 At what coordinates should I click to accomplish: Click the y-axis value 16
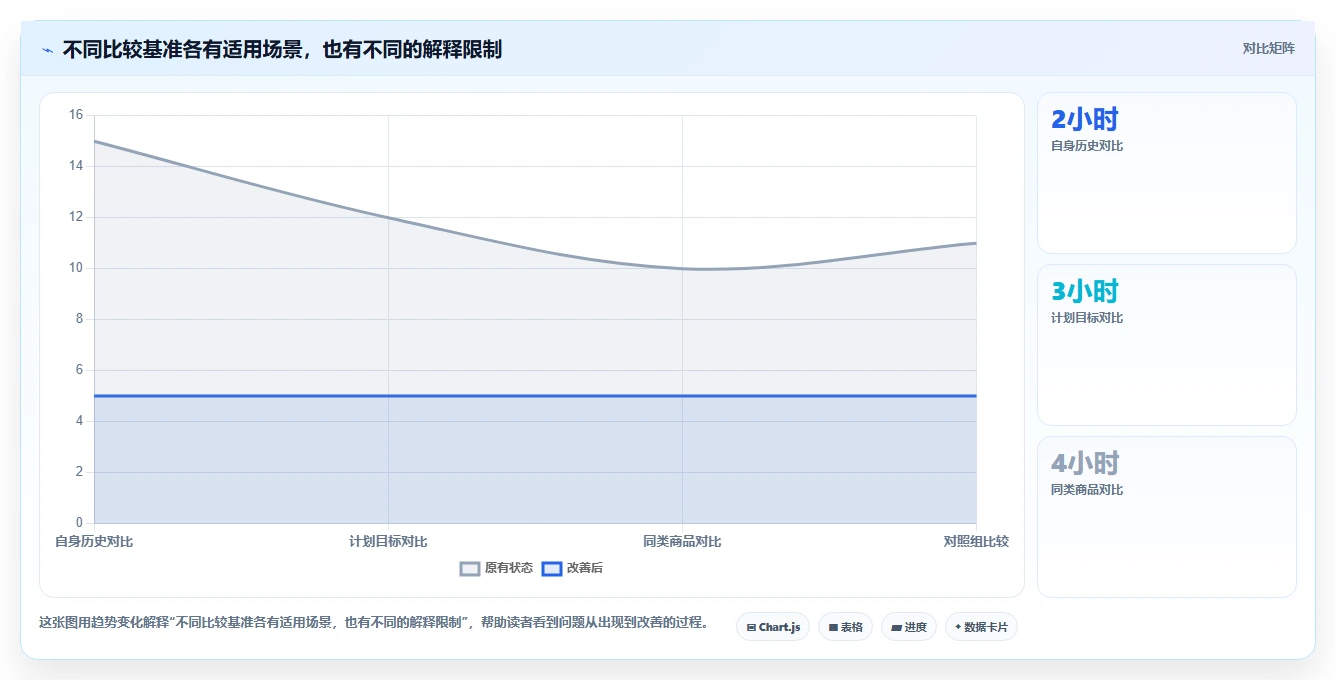point(76,115)
